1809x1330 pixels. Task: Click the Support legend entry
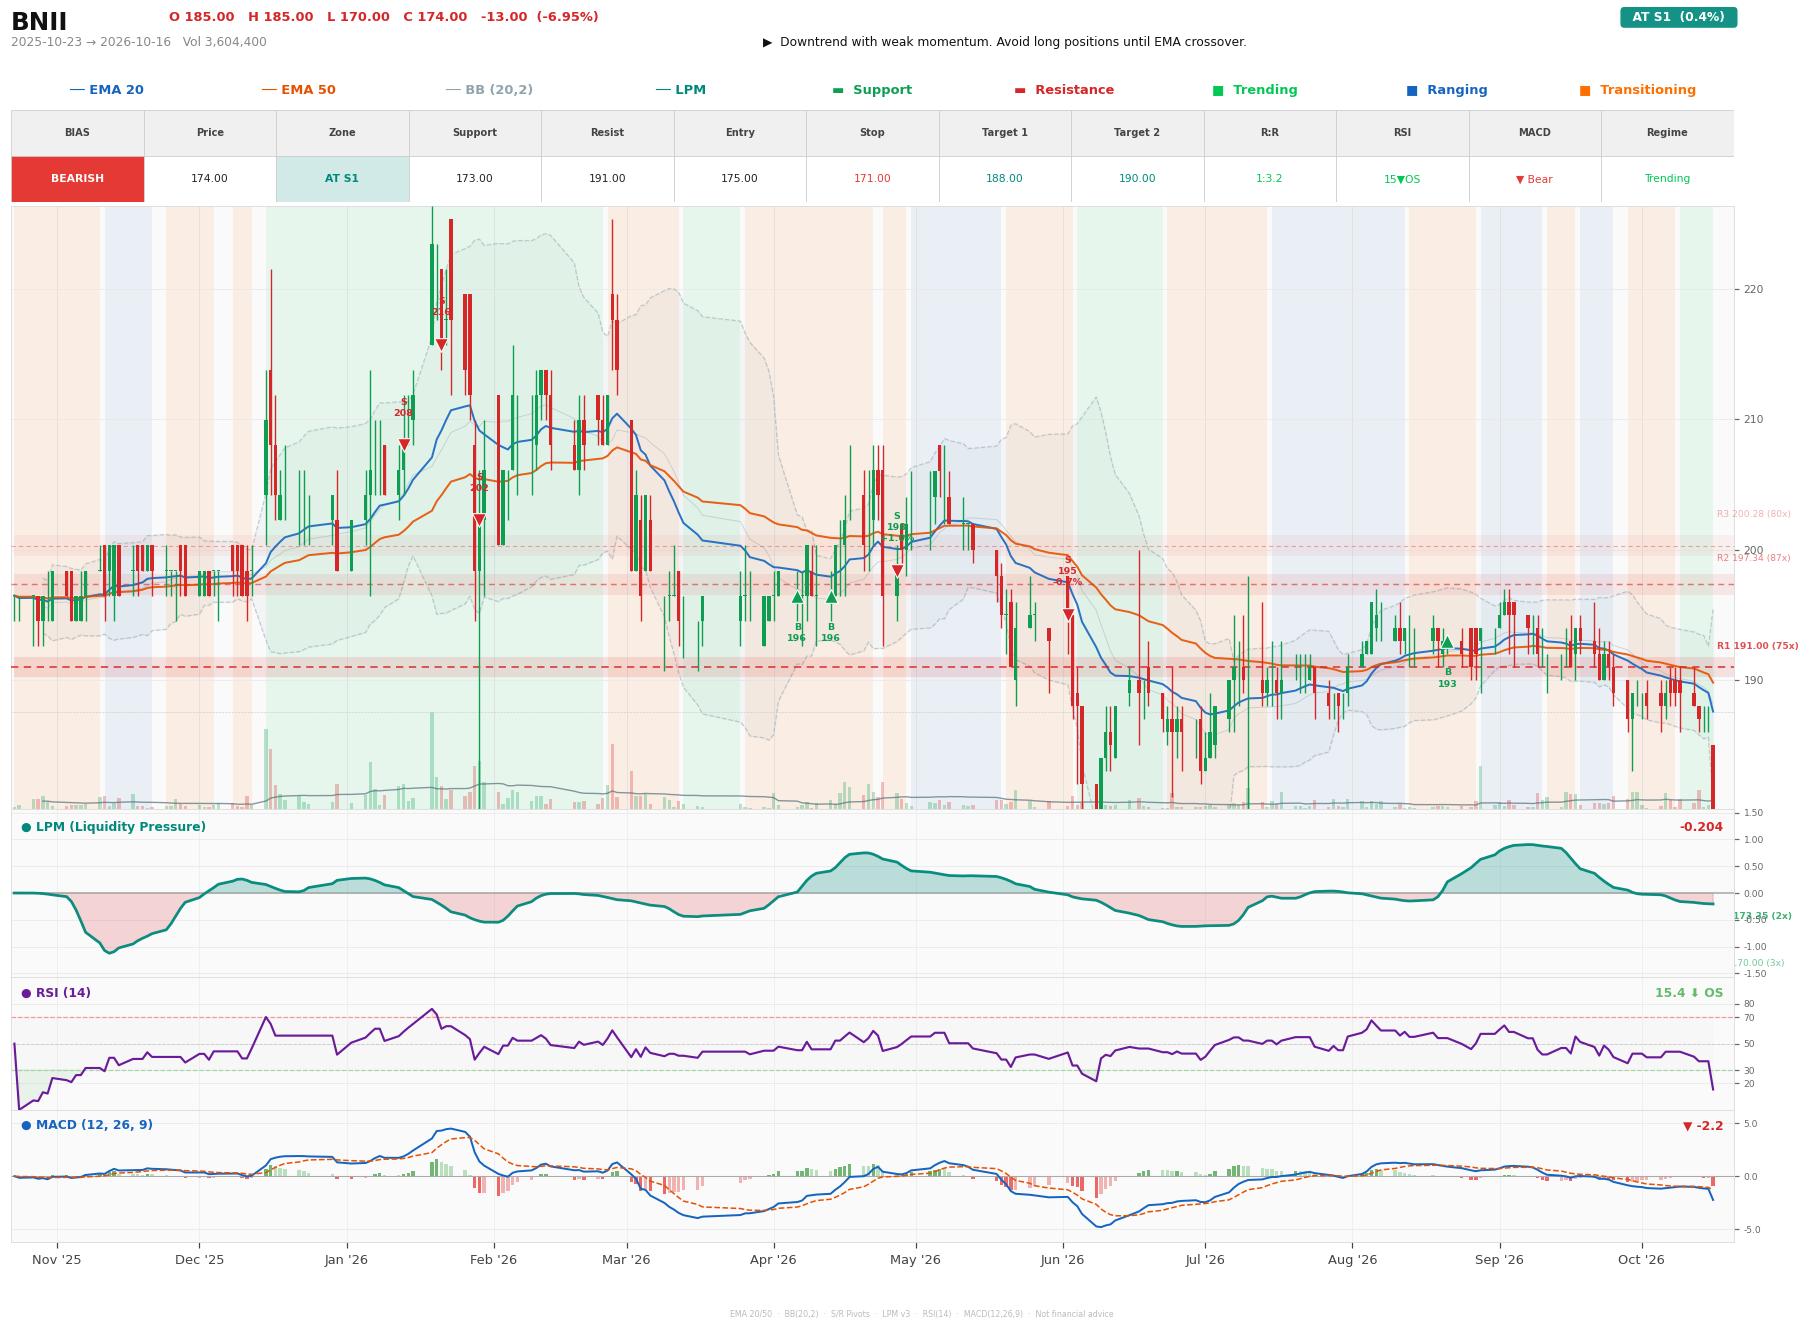(872, 90)
